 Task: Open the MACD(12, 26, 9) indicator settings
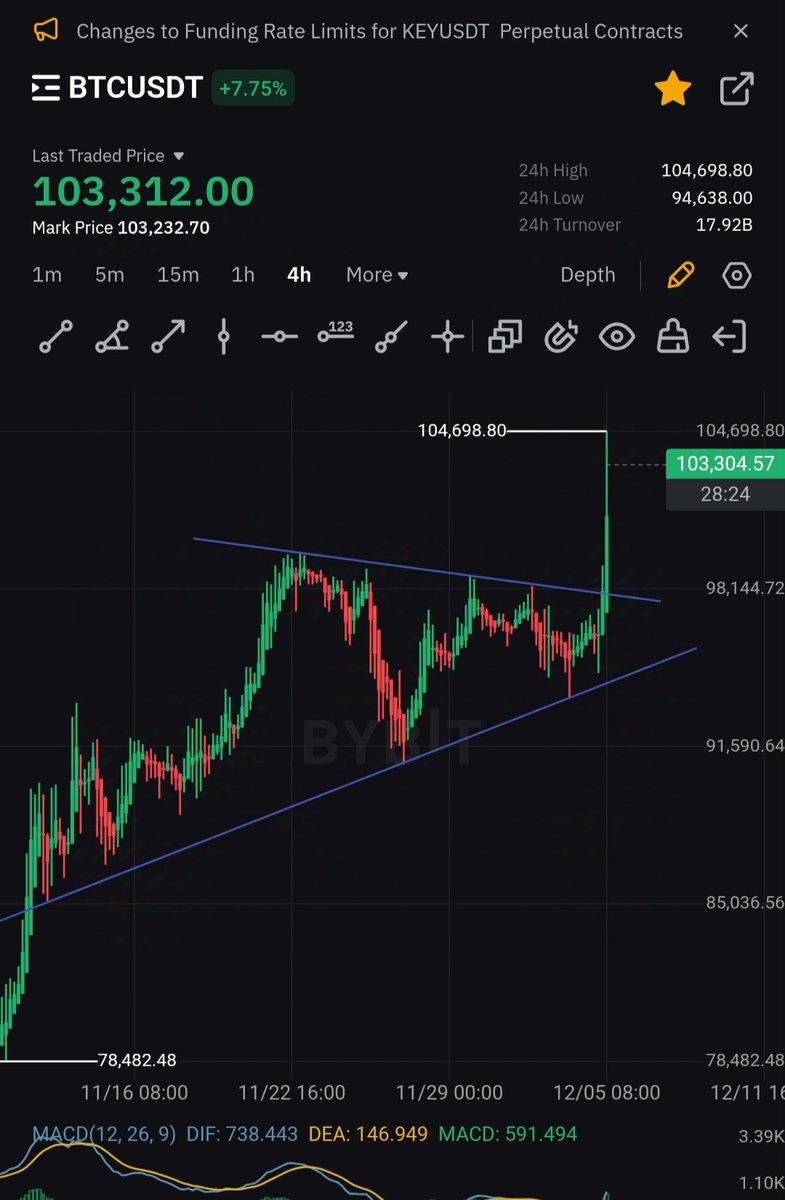coord(104,1134)
